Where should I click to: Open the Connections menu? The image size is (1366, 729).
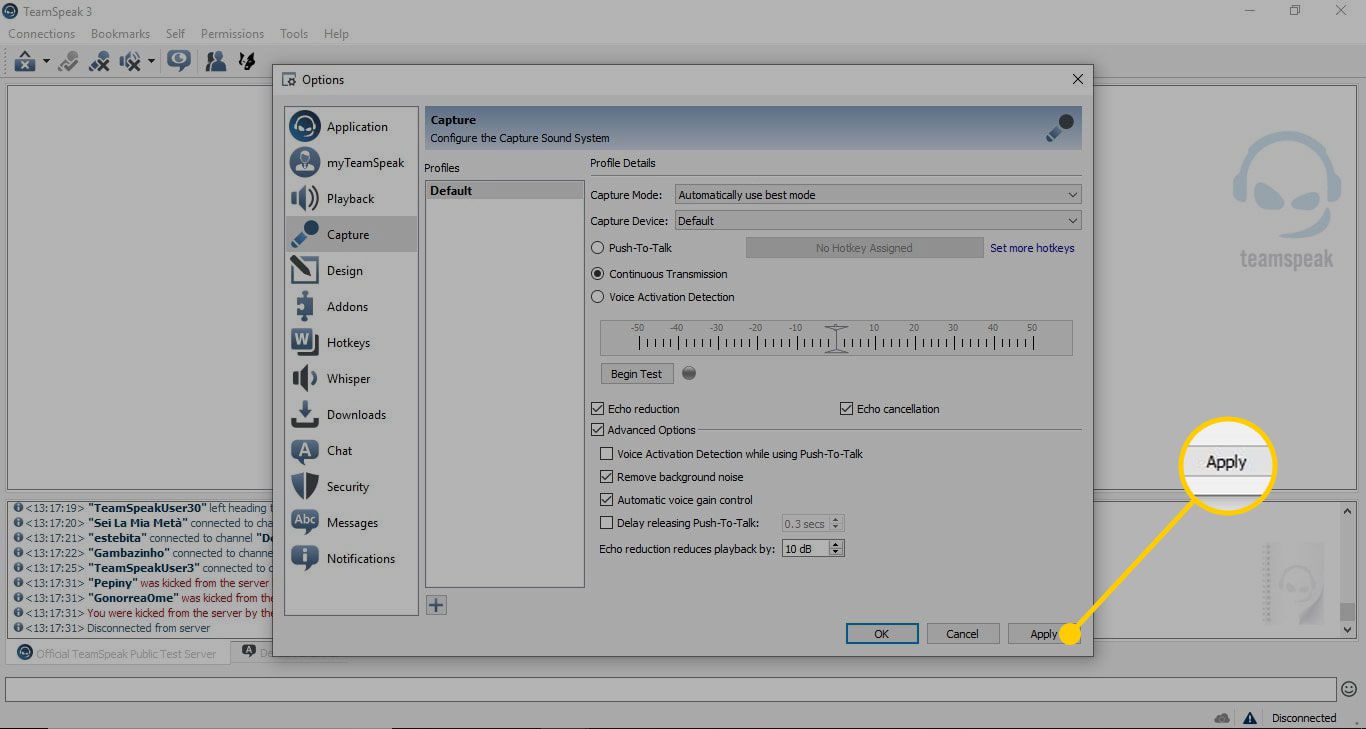click(42, 34)
